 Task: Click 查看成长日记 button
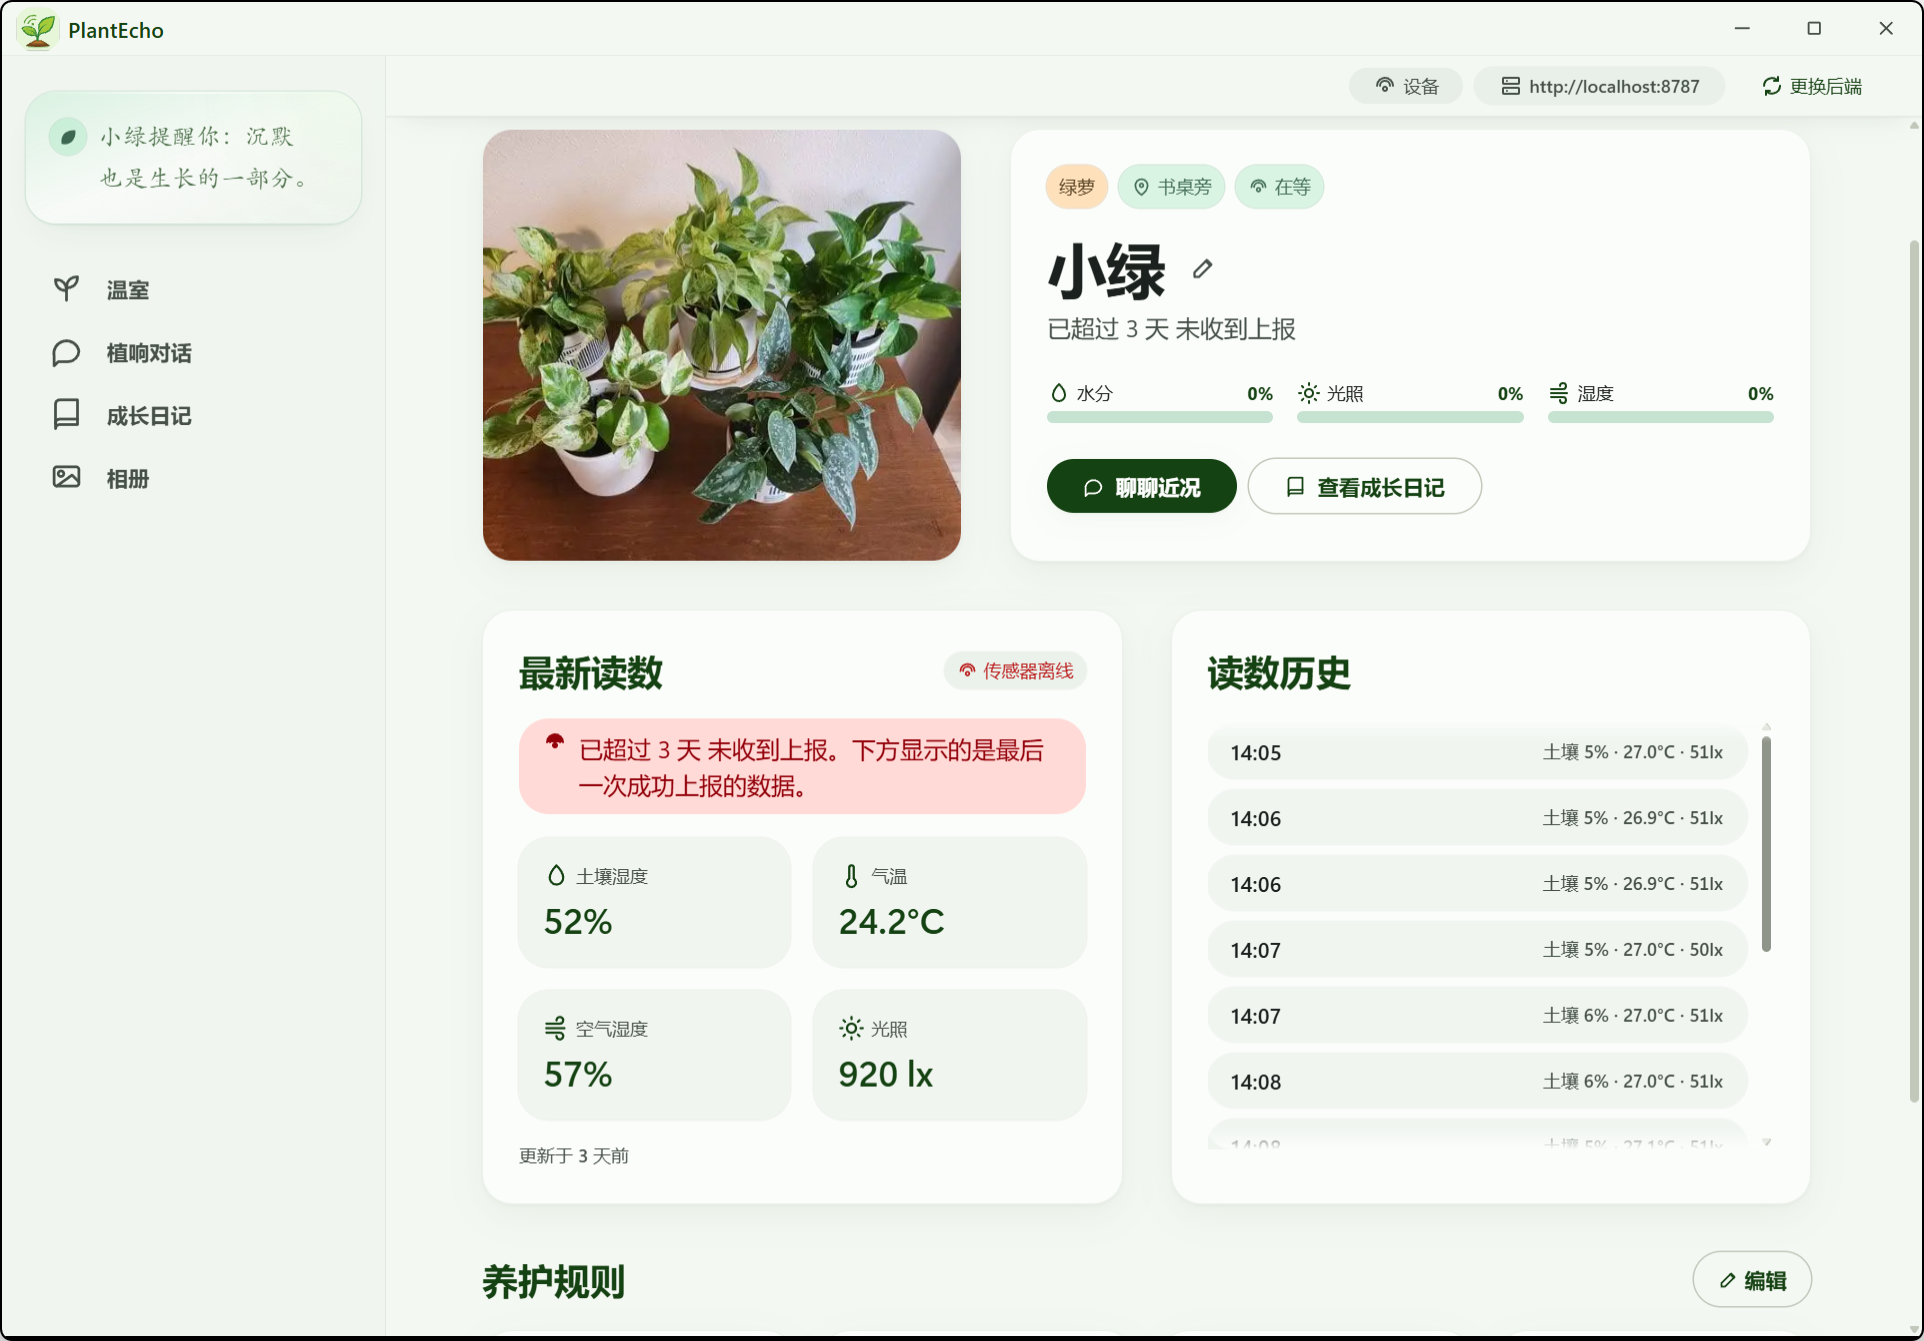tap(1365, 487)
